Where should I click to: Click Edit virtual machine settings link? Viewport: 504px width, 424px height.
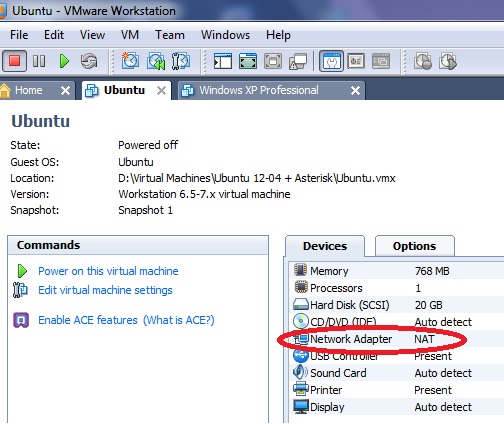coord(105,290)
